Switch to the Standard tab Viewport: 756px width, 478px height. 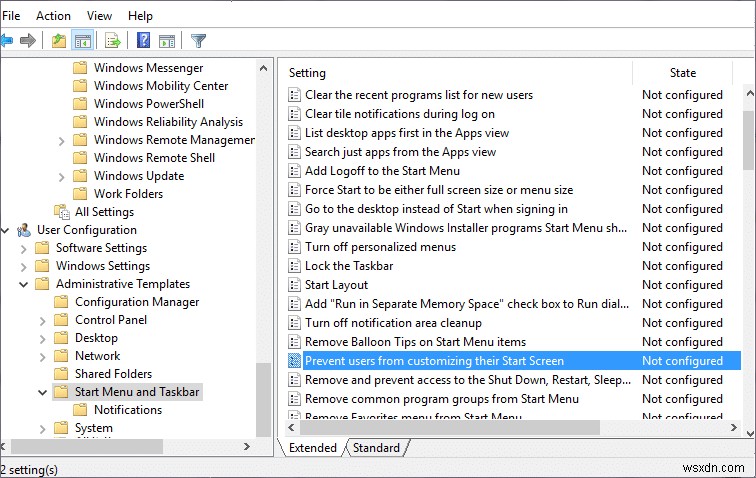pos(376,448)
